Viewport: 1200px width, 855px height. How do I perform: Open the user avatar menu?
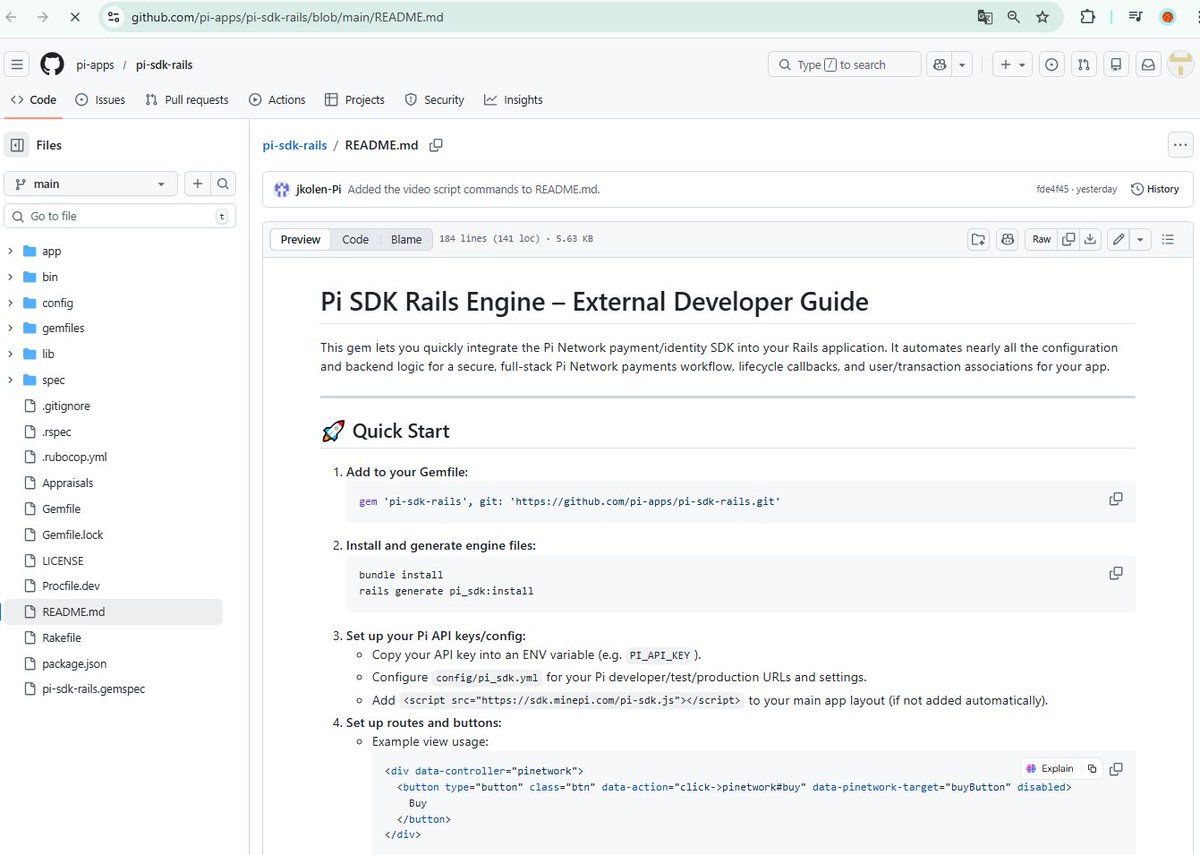pos(1181,65)
